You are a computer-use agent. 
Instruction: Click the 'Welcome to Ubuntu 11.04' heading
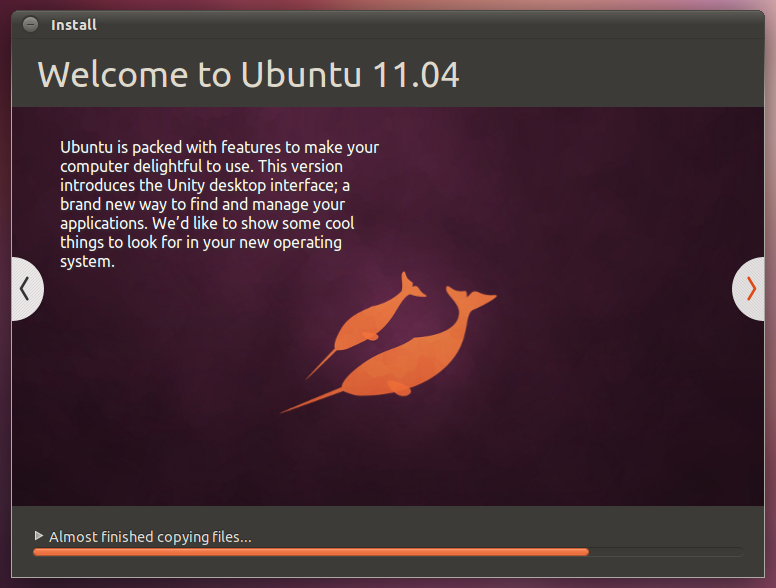pos(248,75)
